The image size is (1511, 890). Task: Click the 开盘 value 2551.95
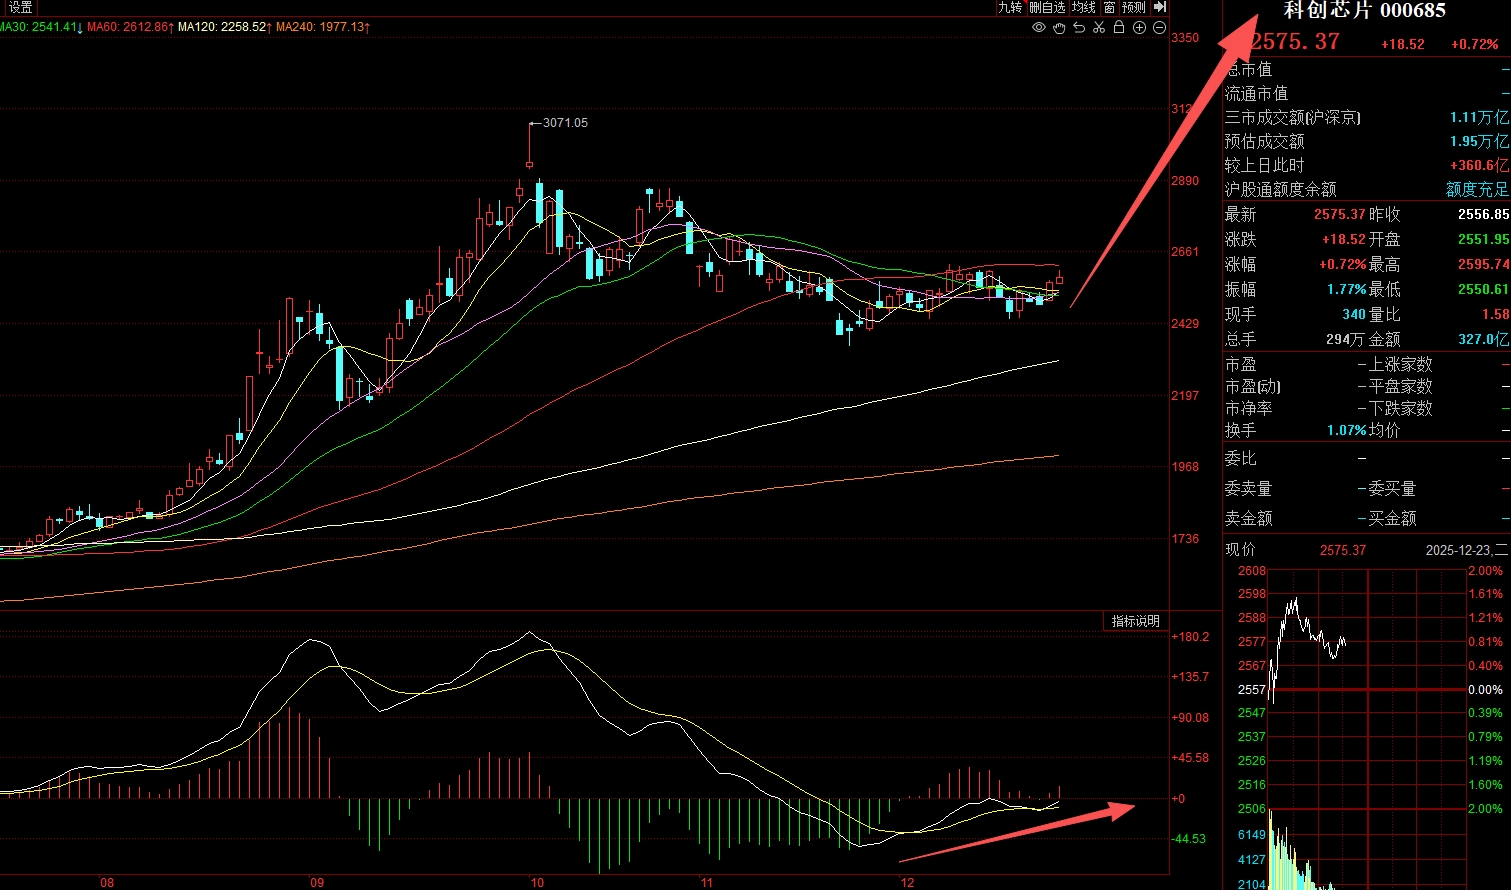tap(1483, 239)
